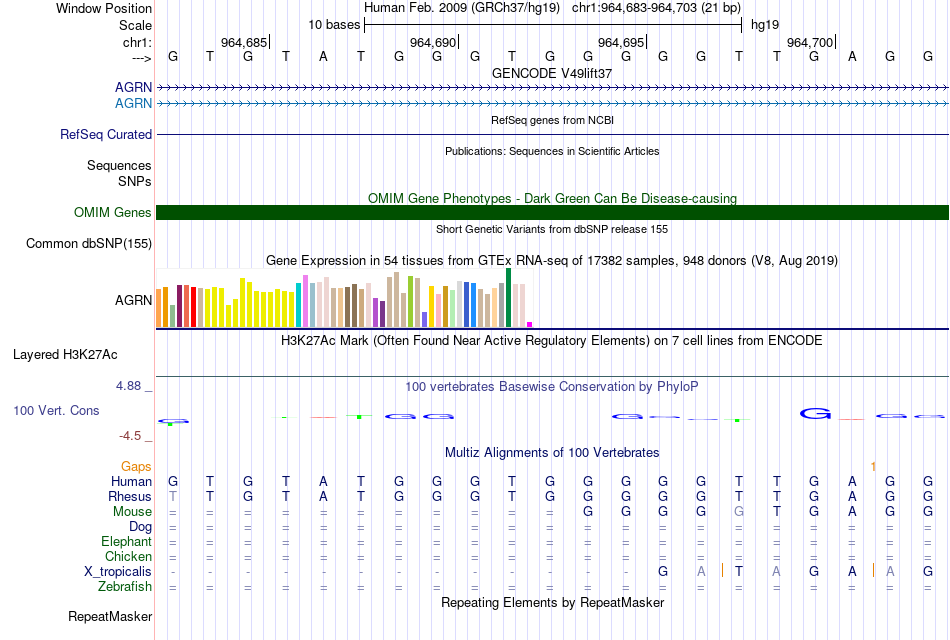This screenshot has width=950, height=640.
Task: Click the Common dbSNP(155) track label
Action: [88, 244]
